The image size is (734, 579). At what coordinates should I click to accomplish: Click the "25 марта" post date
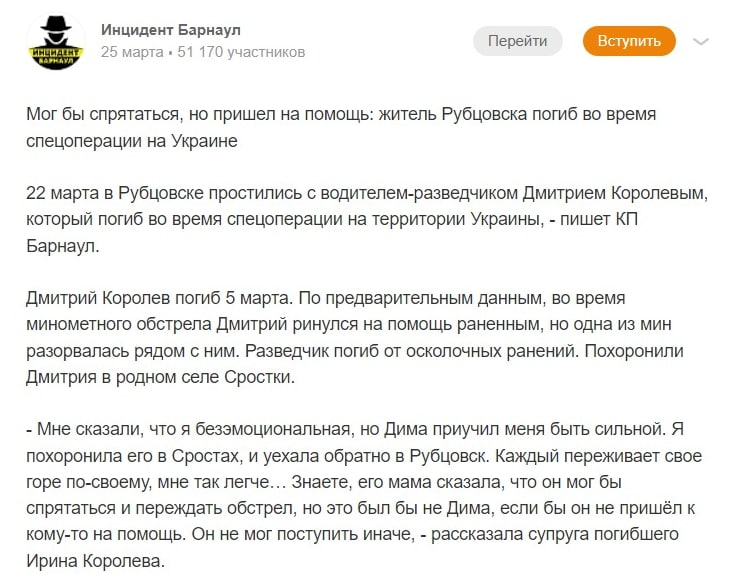point(132,51)
